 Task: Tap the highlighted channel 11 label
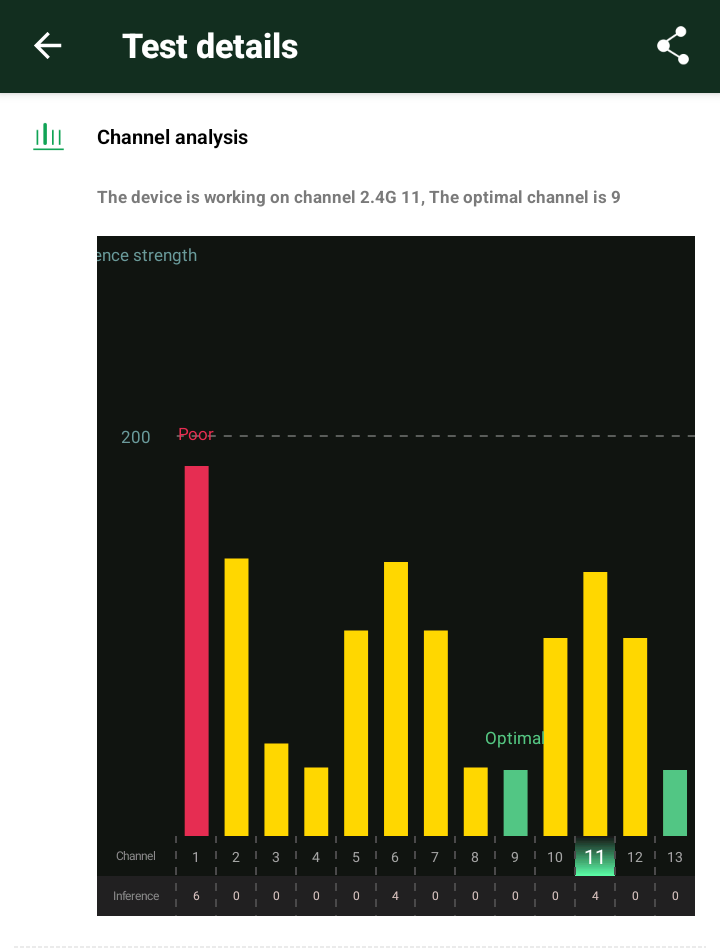coord(595,857)
